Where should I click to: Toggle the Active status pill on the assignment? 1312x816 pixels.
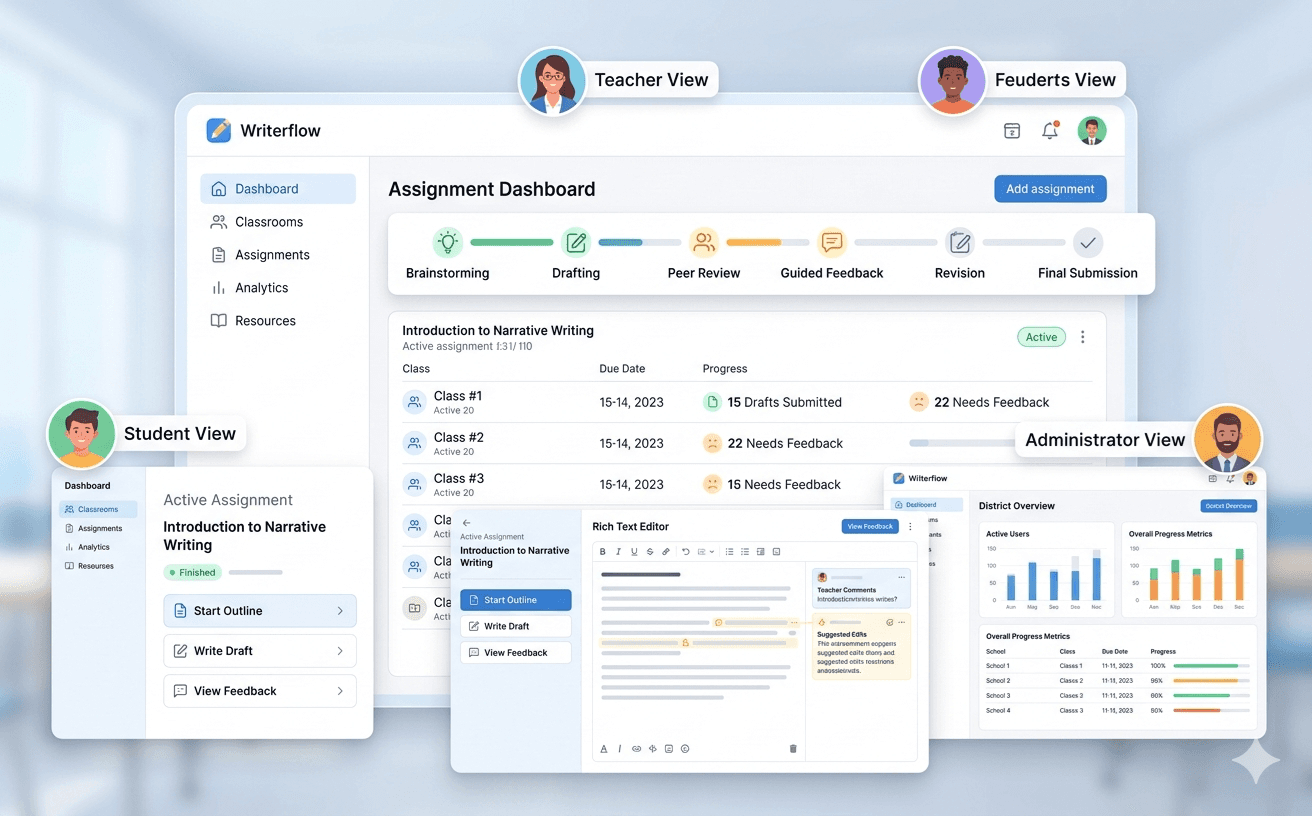click(x=1041, y=337)
